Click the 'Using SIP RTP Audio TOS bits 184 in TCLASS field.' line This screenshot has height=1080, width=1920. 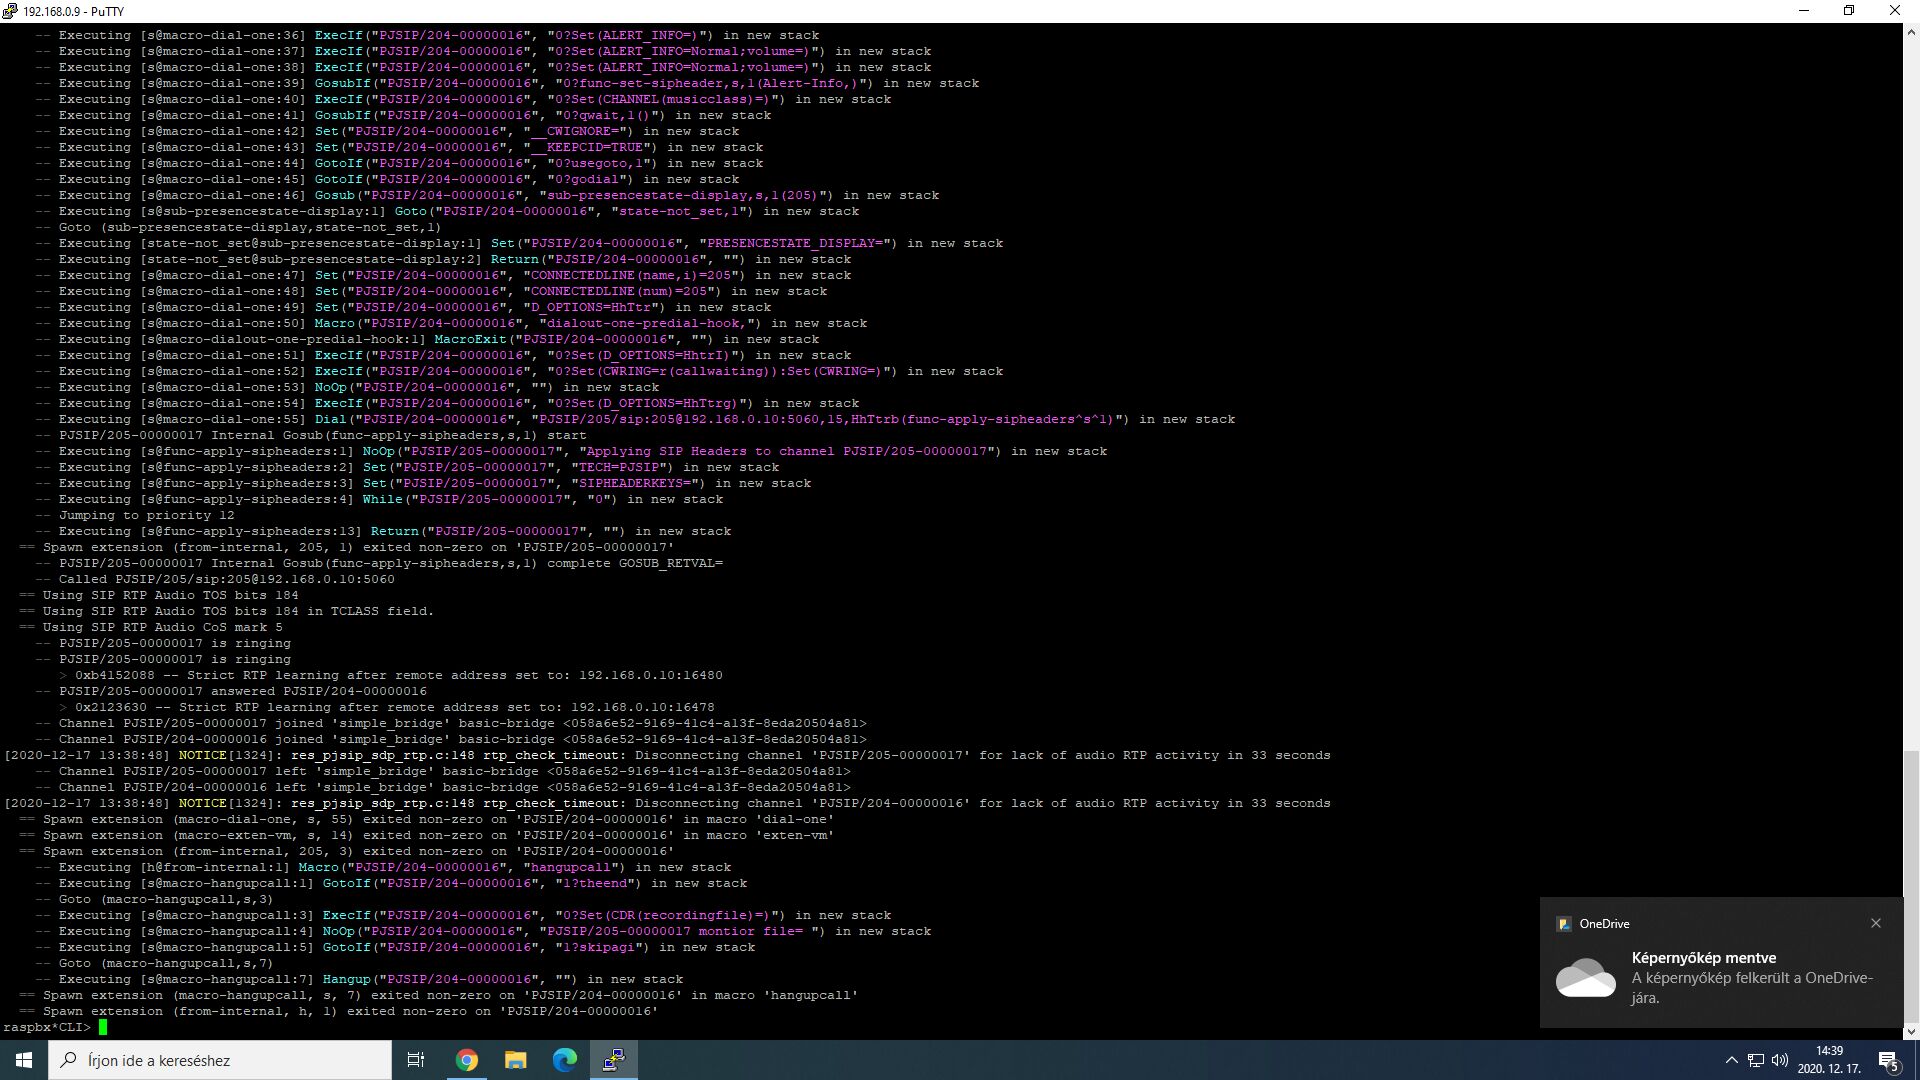point(226,611)
